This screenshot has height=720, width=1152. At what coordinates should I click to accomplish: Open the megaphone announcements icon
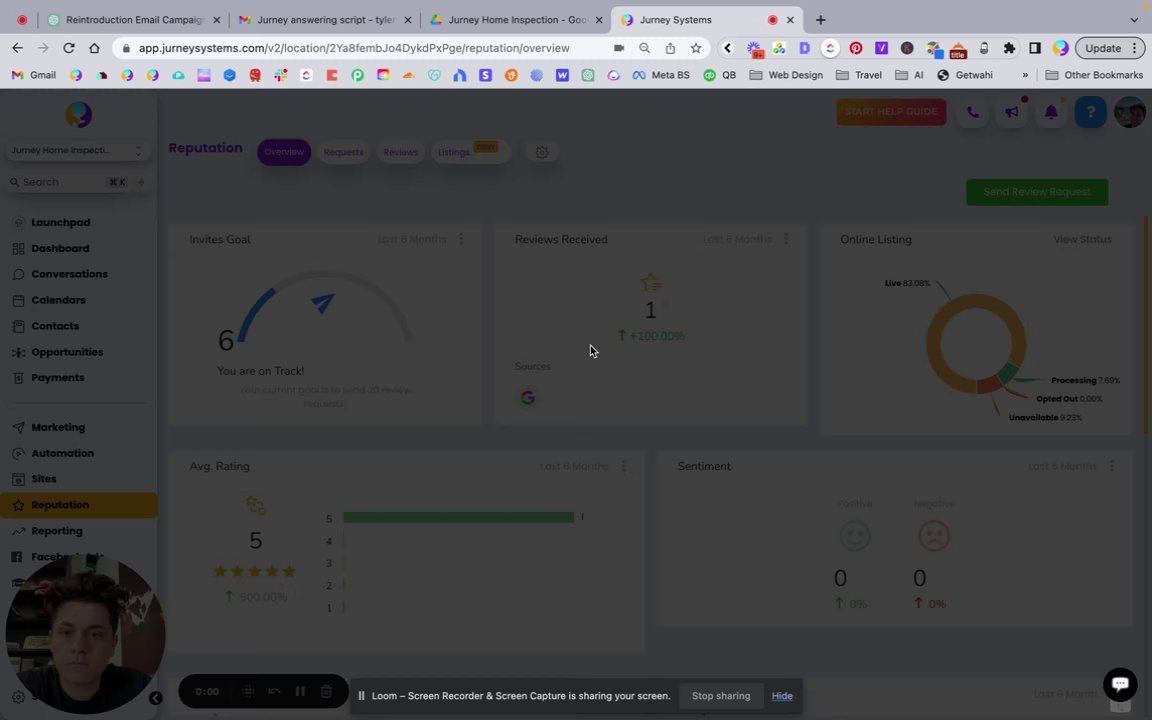(1012, 112)
